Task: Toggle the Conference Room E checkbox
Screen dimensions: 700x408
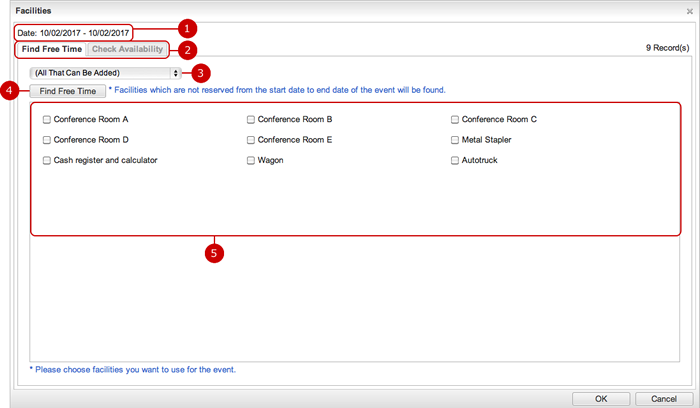Action: click(251, 140)
